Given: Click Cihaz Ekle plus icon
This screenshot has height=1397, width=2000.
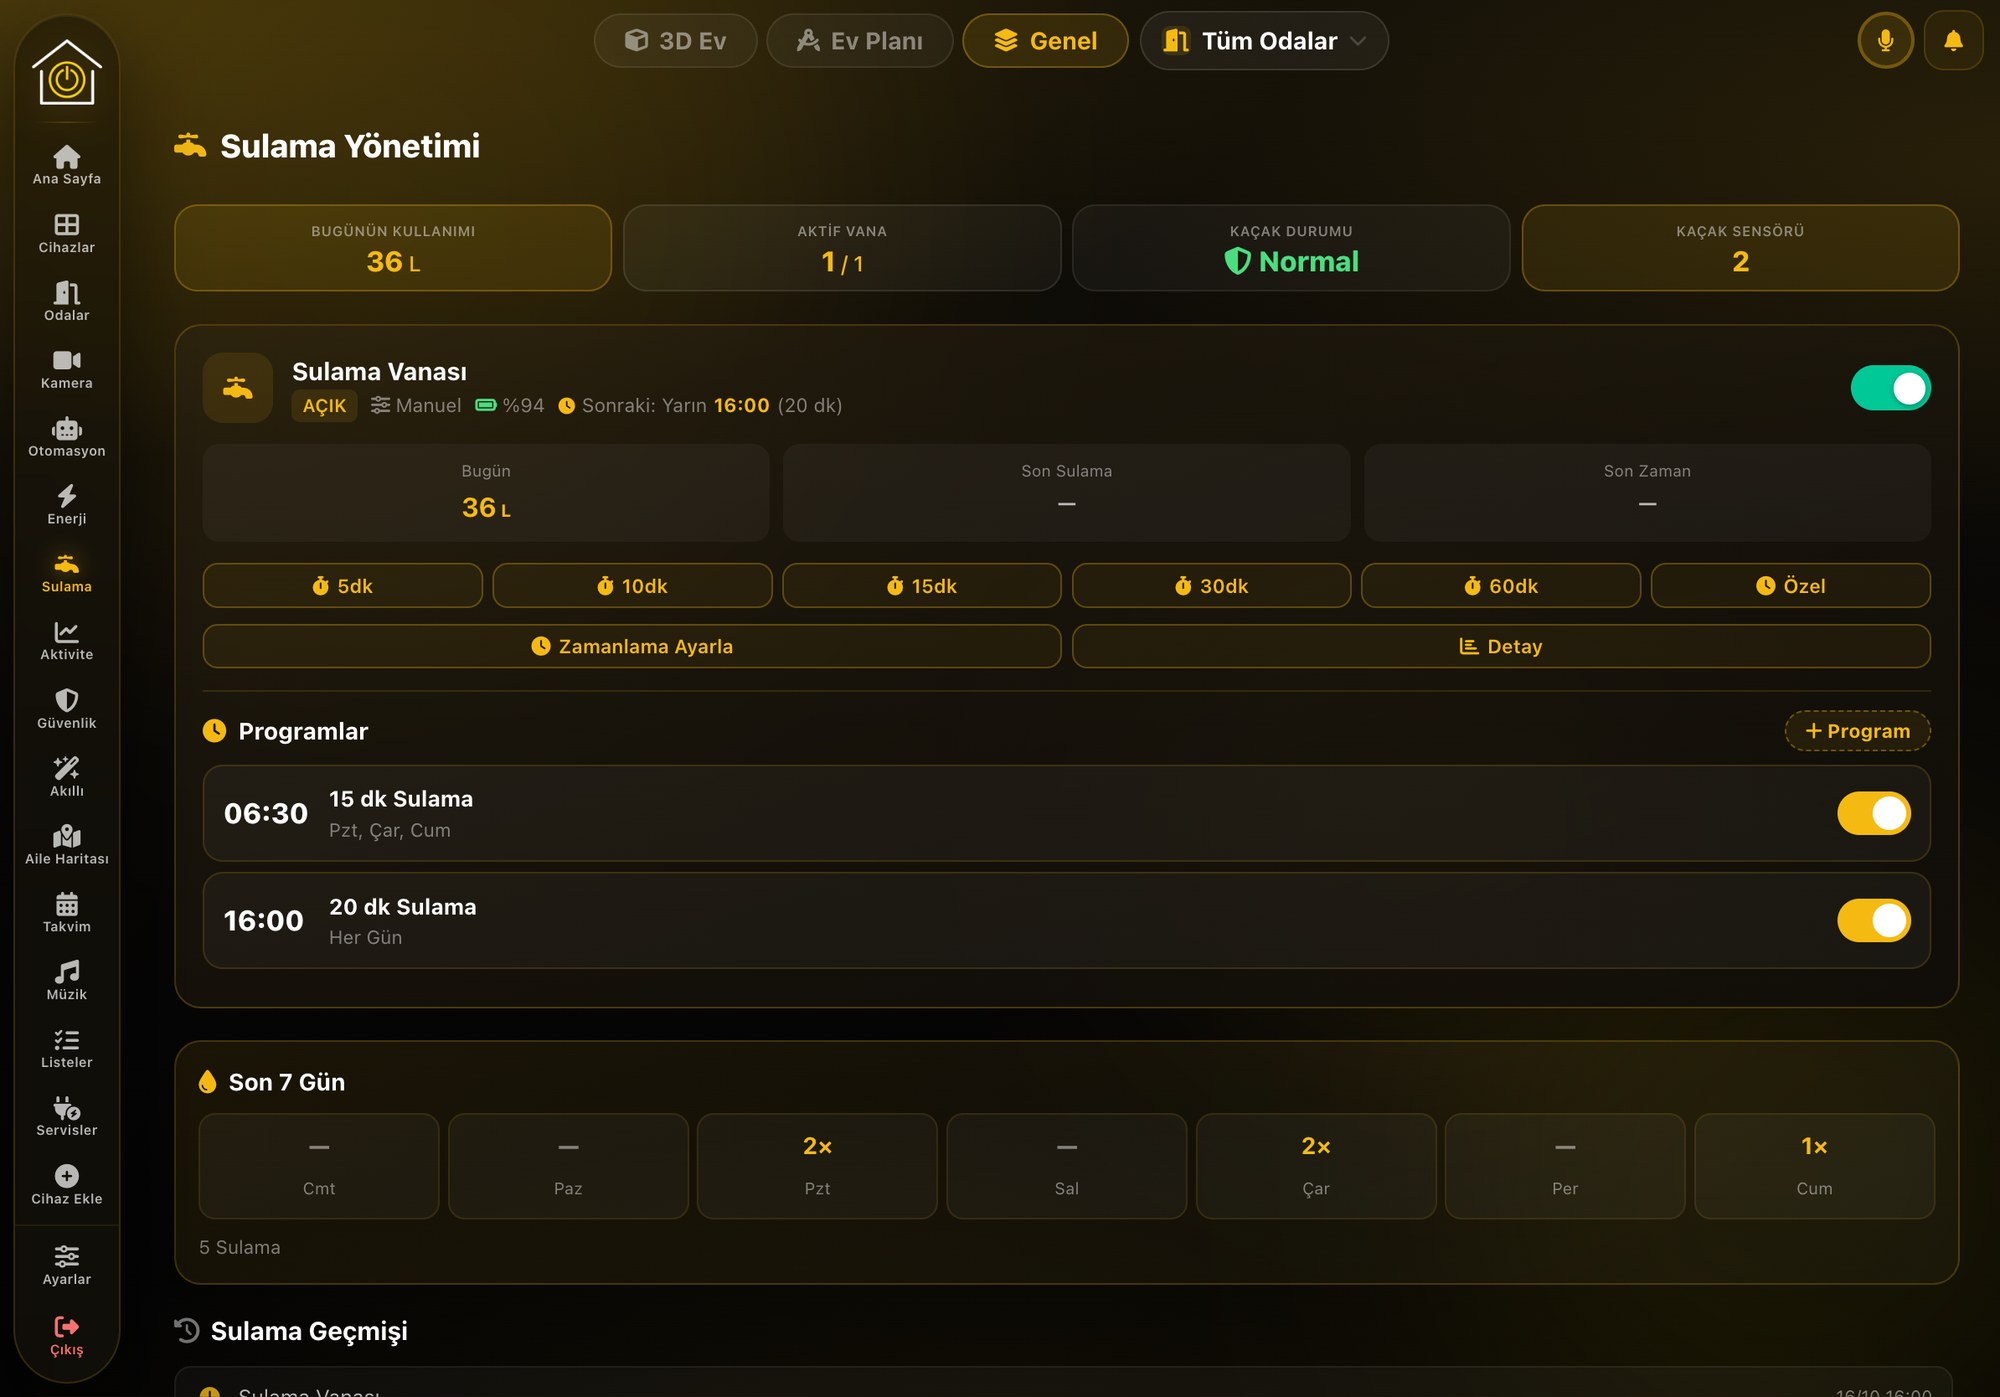Looking at the screenshot, I should point(66,1176).
